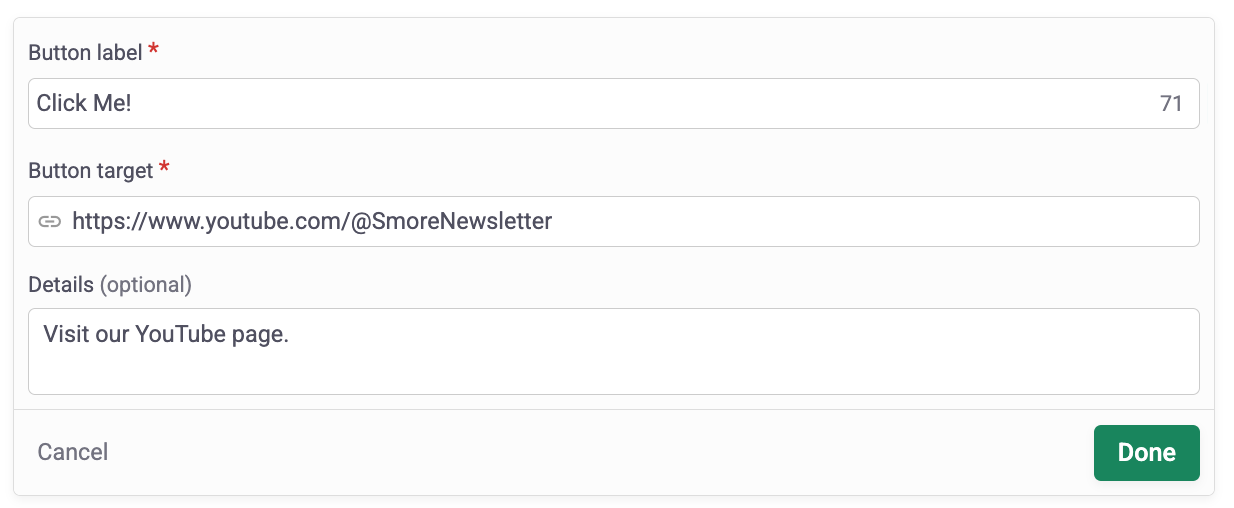Click the green Done button
The image size is (1234, 508).
(1146, 453)
